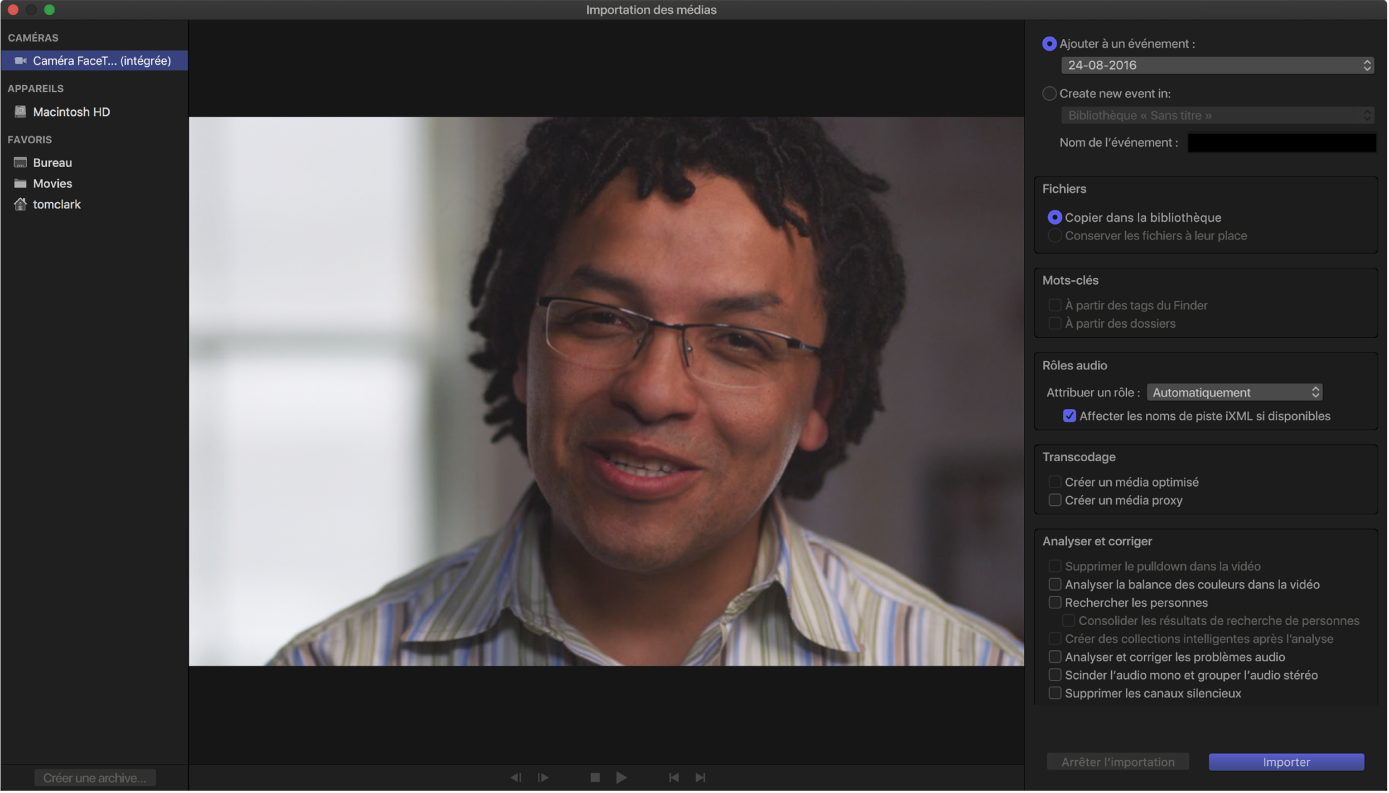
Task: Click the Importer button
Action: [1286, 762]
